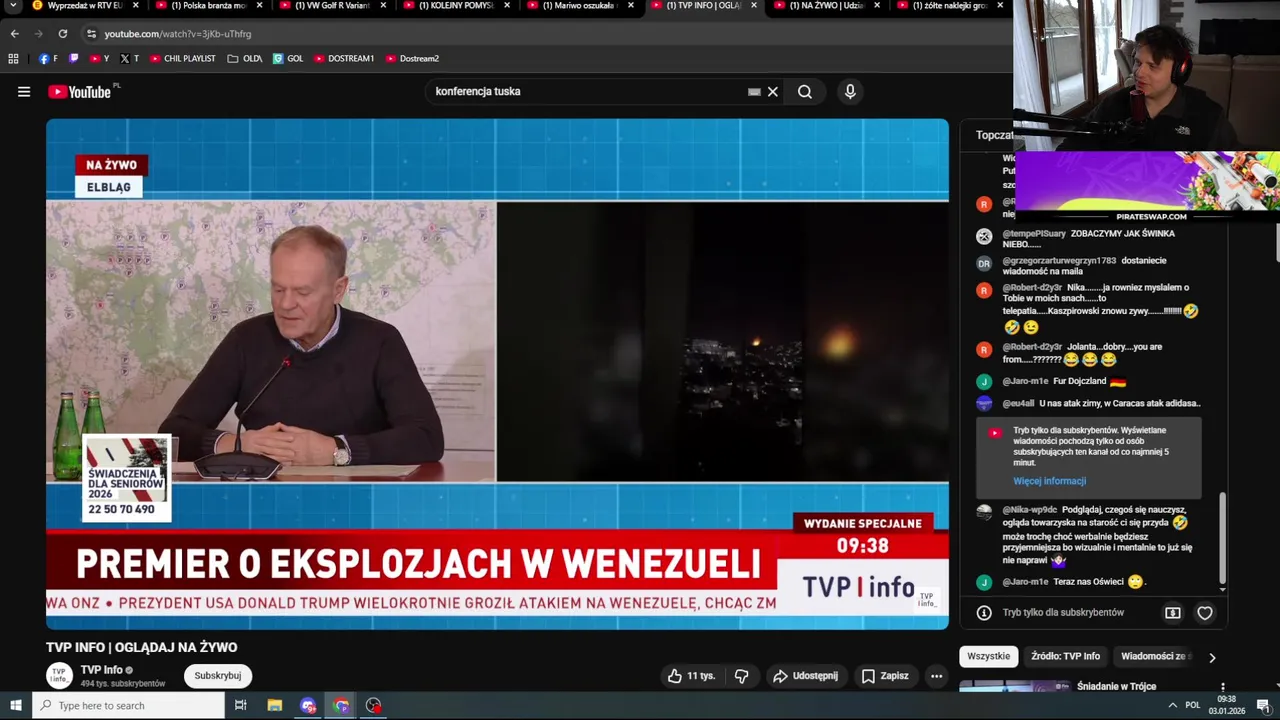1280x720 pixels.
Task: Open the Super Chat dollar icon
Action: [x=1173, y=613]
